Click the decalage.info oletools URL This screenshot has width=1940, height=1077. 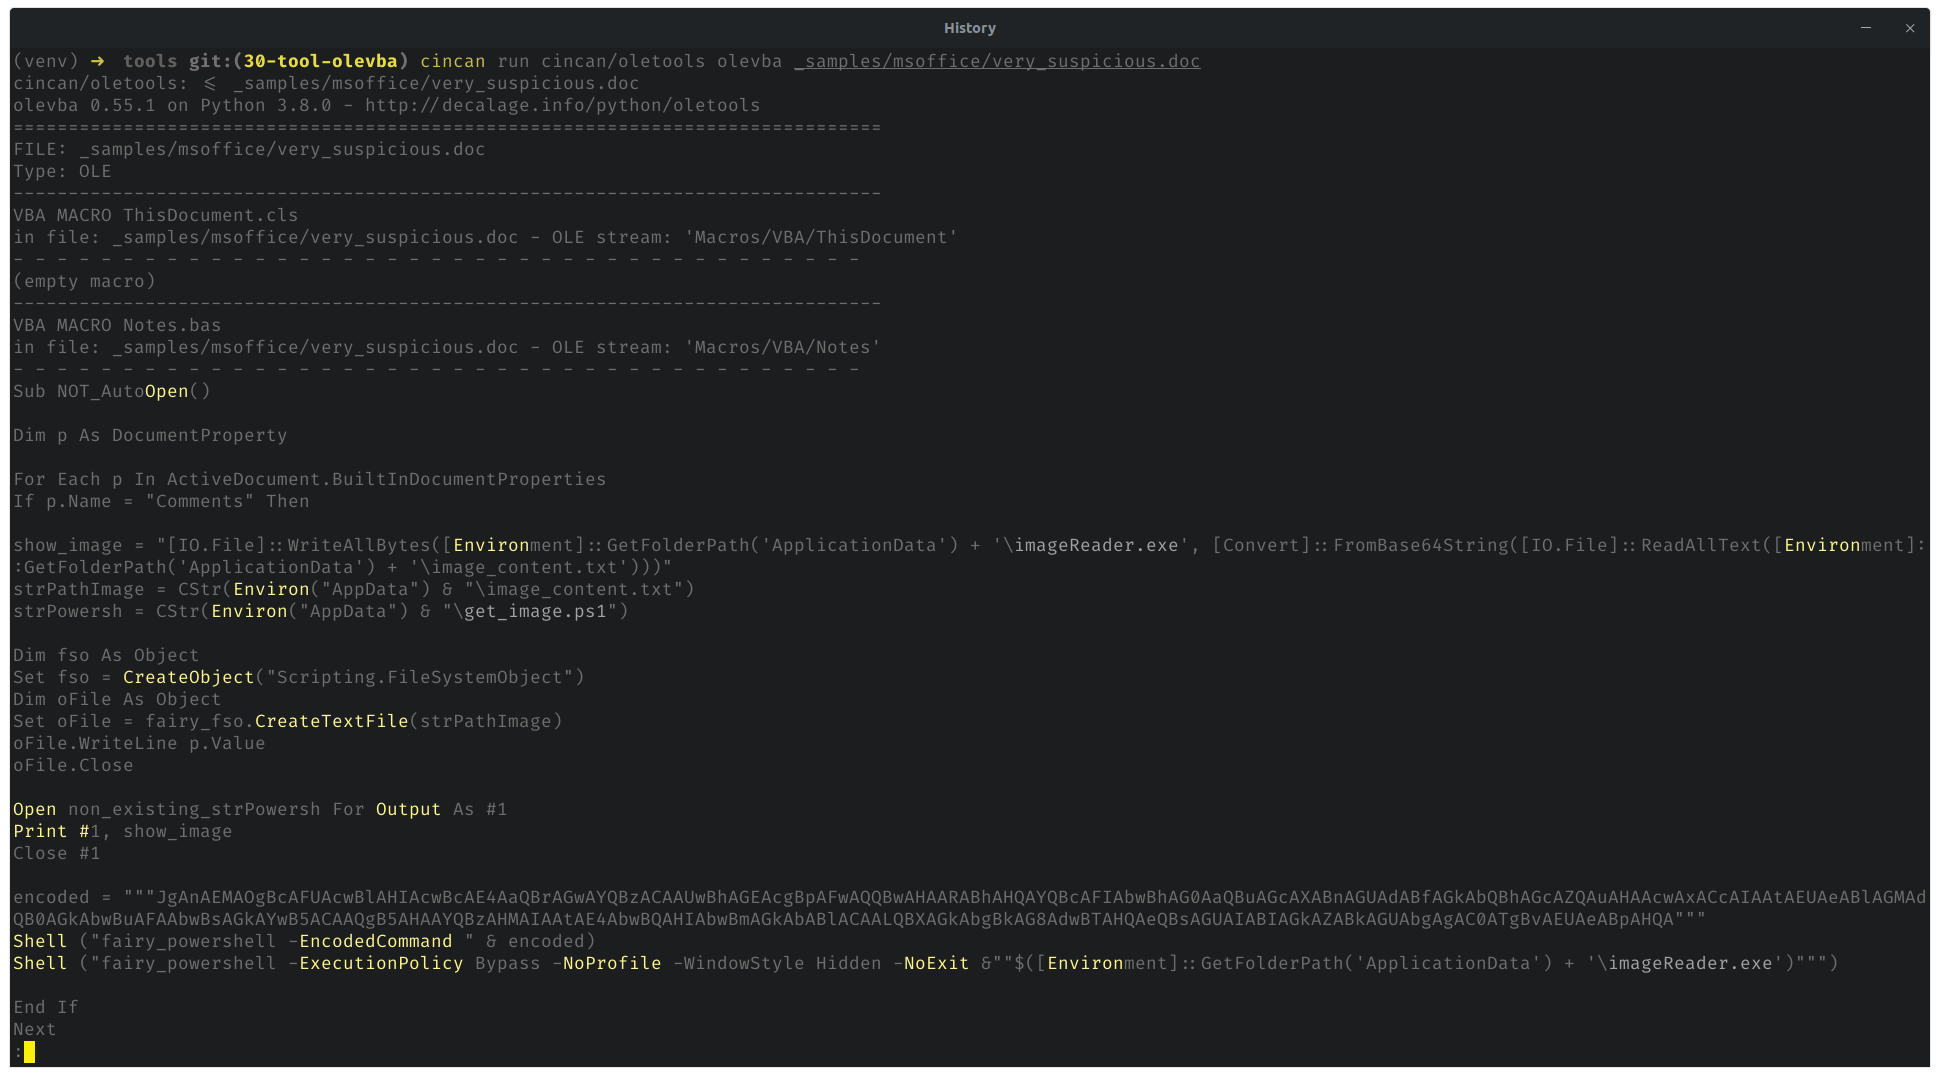(x=562, y=106)
